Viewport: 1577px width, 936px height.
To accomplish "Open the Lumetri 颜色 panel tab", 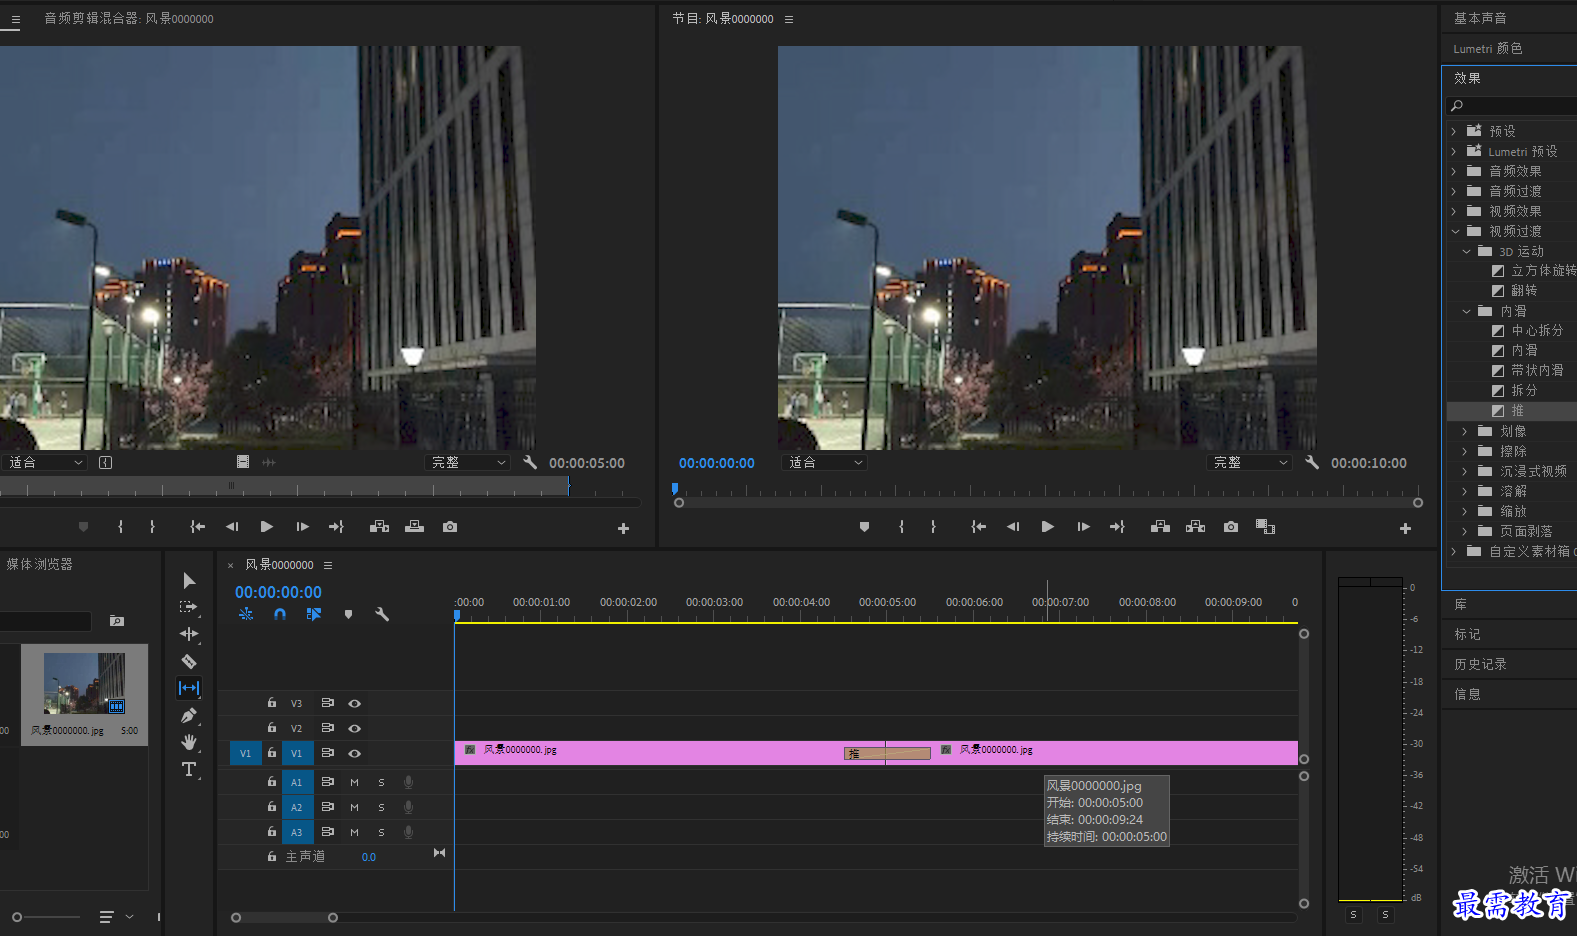I will tap(1488, 49).
